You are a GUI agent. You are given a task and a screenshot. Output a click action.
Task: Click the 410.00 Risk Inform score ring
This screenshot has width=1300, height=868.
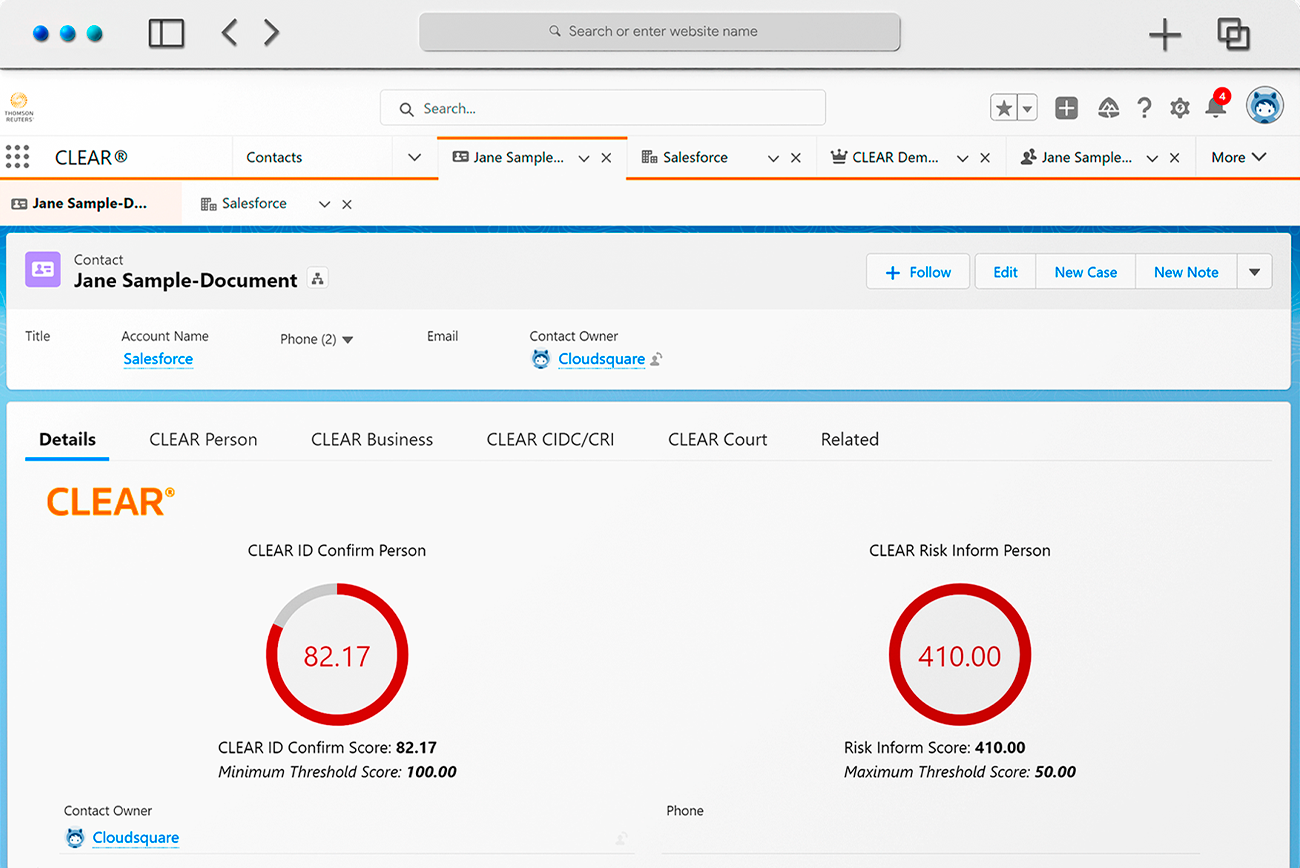coord(959,655)
